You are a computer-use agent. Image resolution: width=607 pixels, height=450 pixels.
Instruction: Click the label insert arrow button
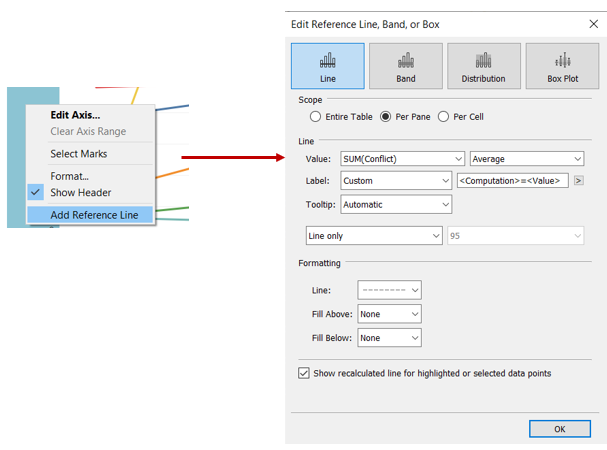click(578, 181)
